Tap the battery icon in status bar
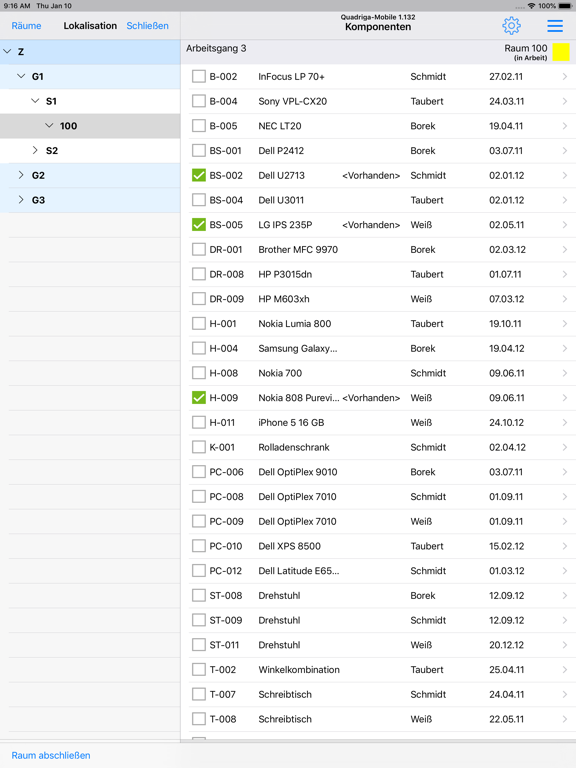The width and height of the screenshot is (576, 768). pyautogui.click(x=565, y=6)
